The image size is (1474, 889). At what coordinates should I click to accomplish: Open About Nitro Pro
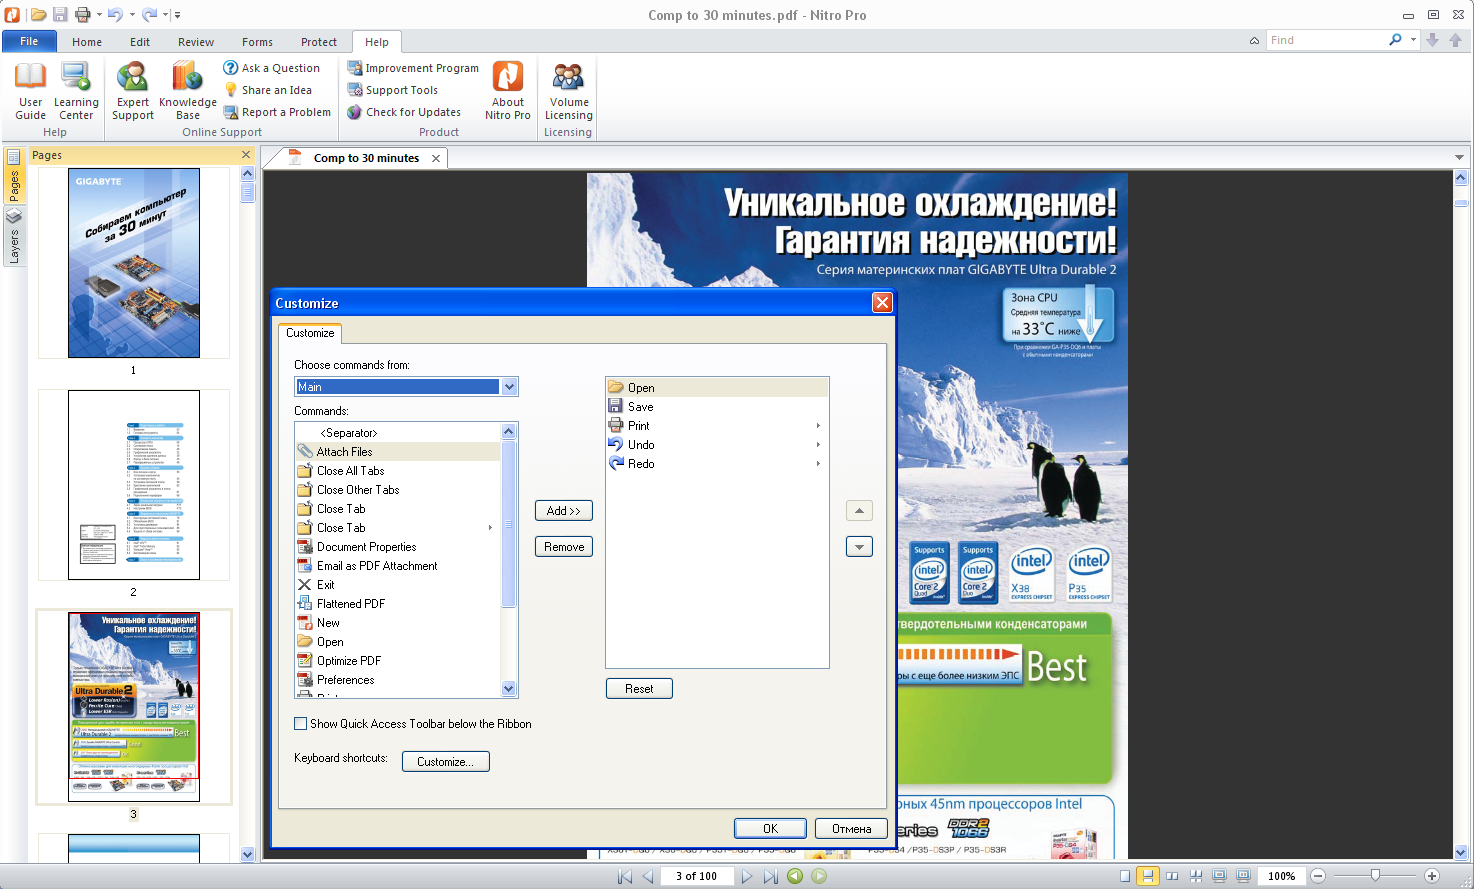click(x=508, y=91)
